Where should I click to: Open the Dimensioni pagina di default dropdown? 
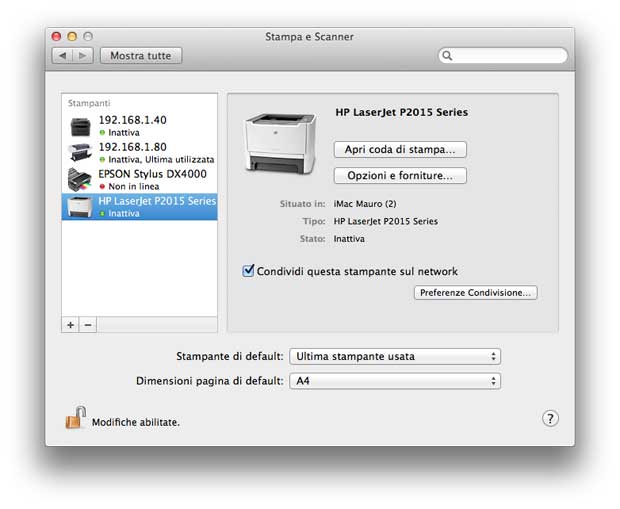coord(395,381)
